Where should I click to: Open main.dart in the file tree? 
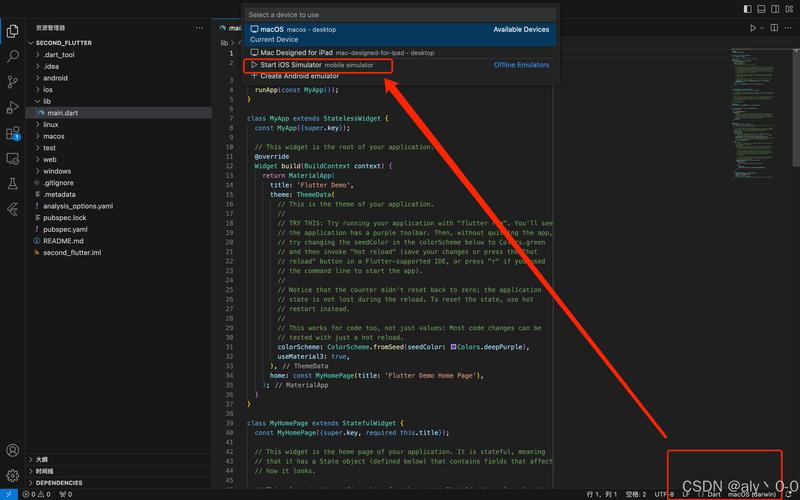118,113
